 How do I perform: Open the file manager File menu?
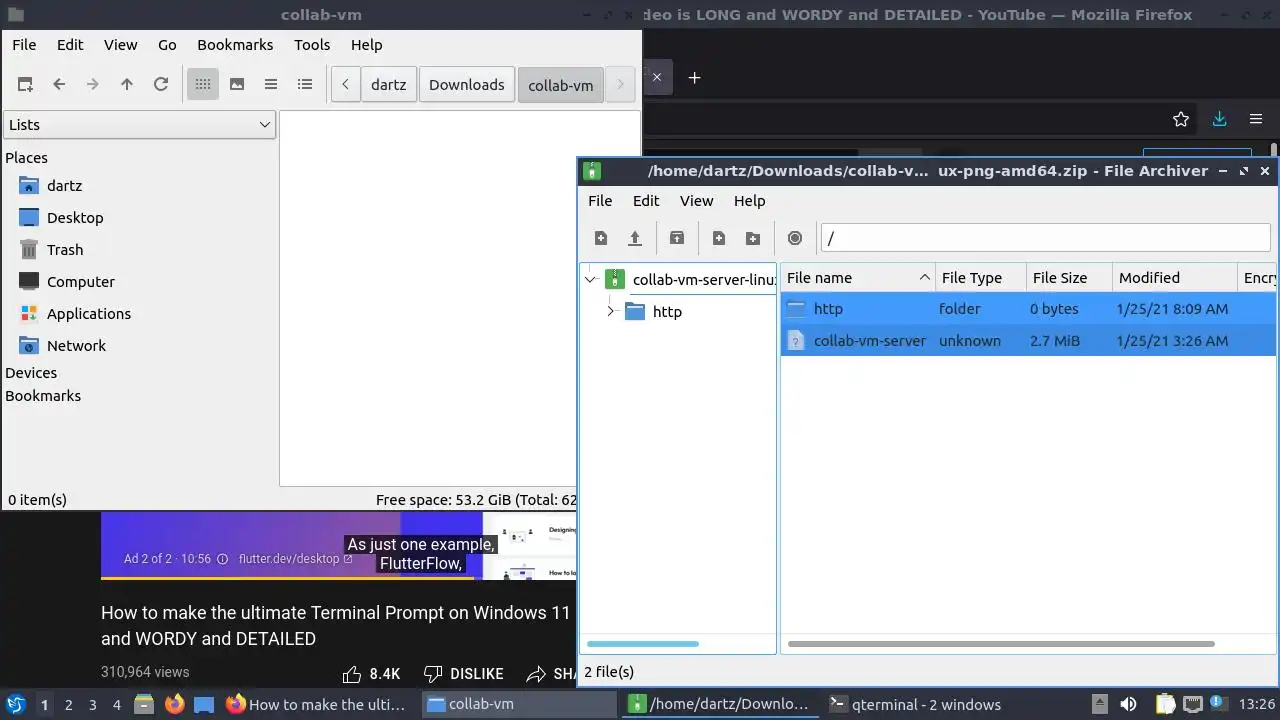[x=24, y=45]
